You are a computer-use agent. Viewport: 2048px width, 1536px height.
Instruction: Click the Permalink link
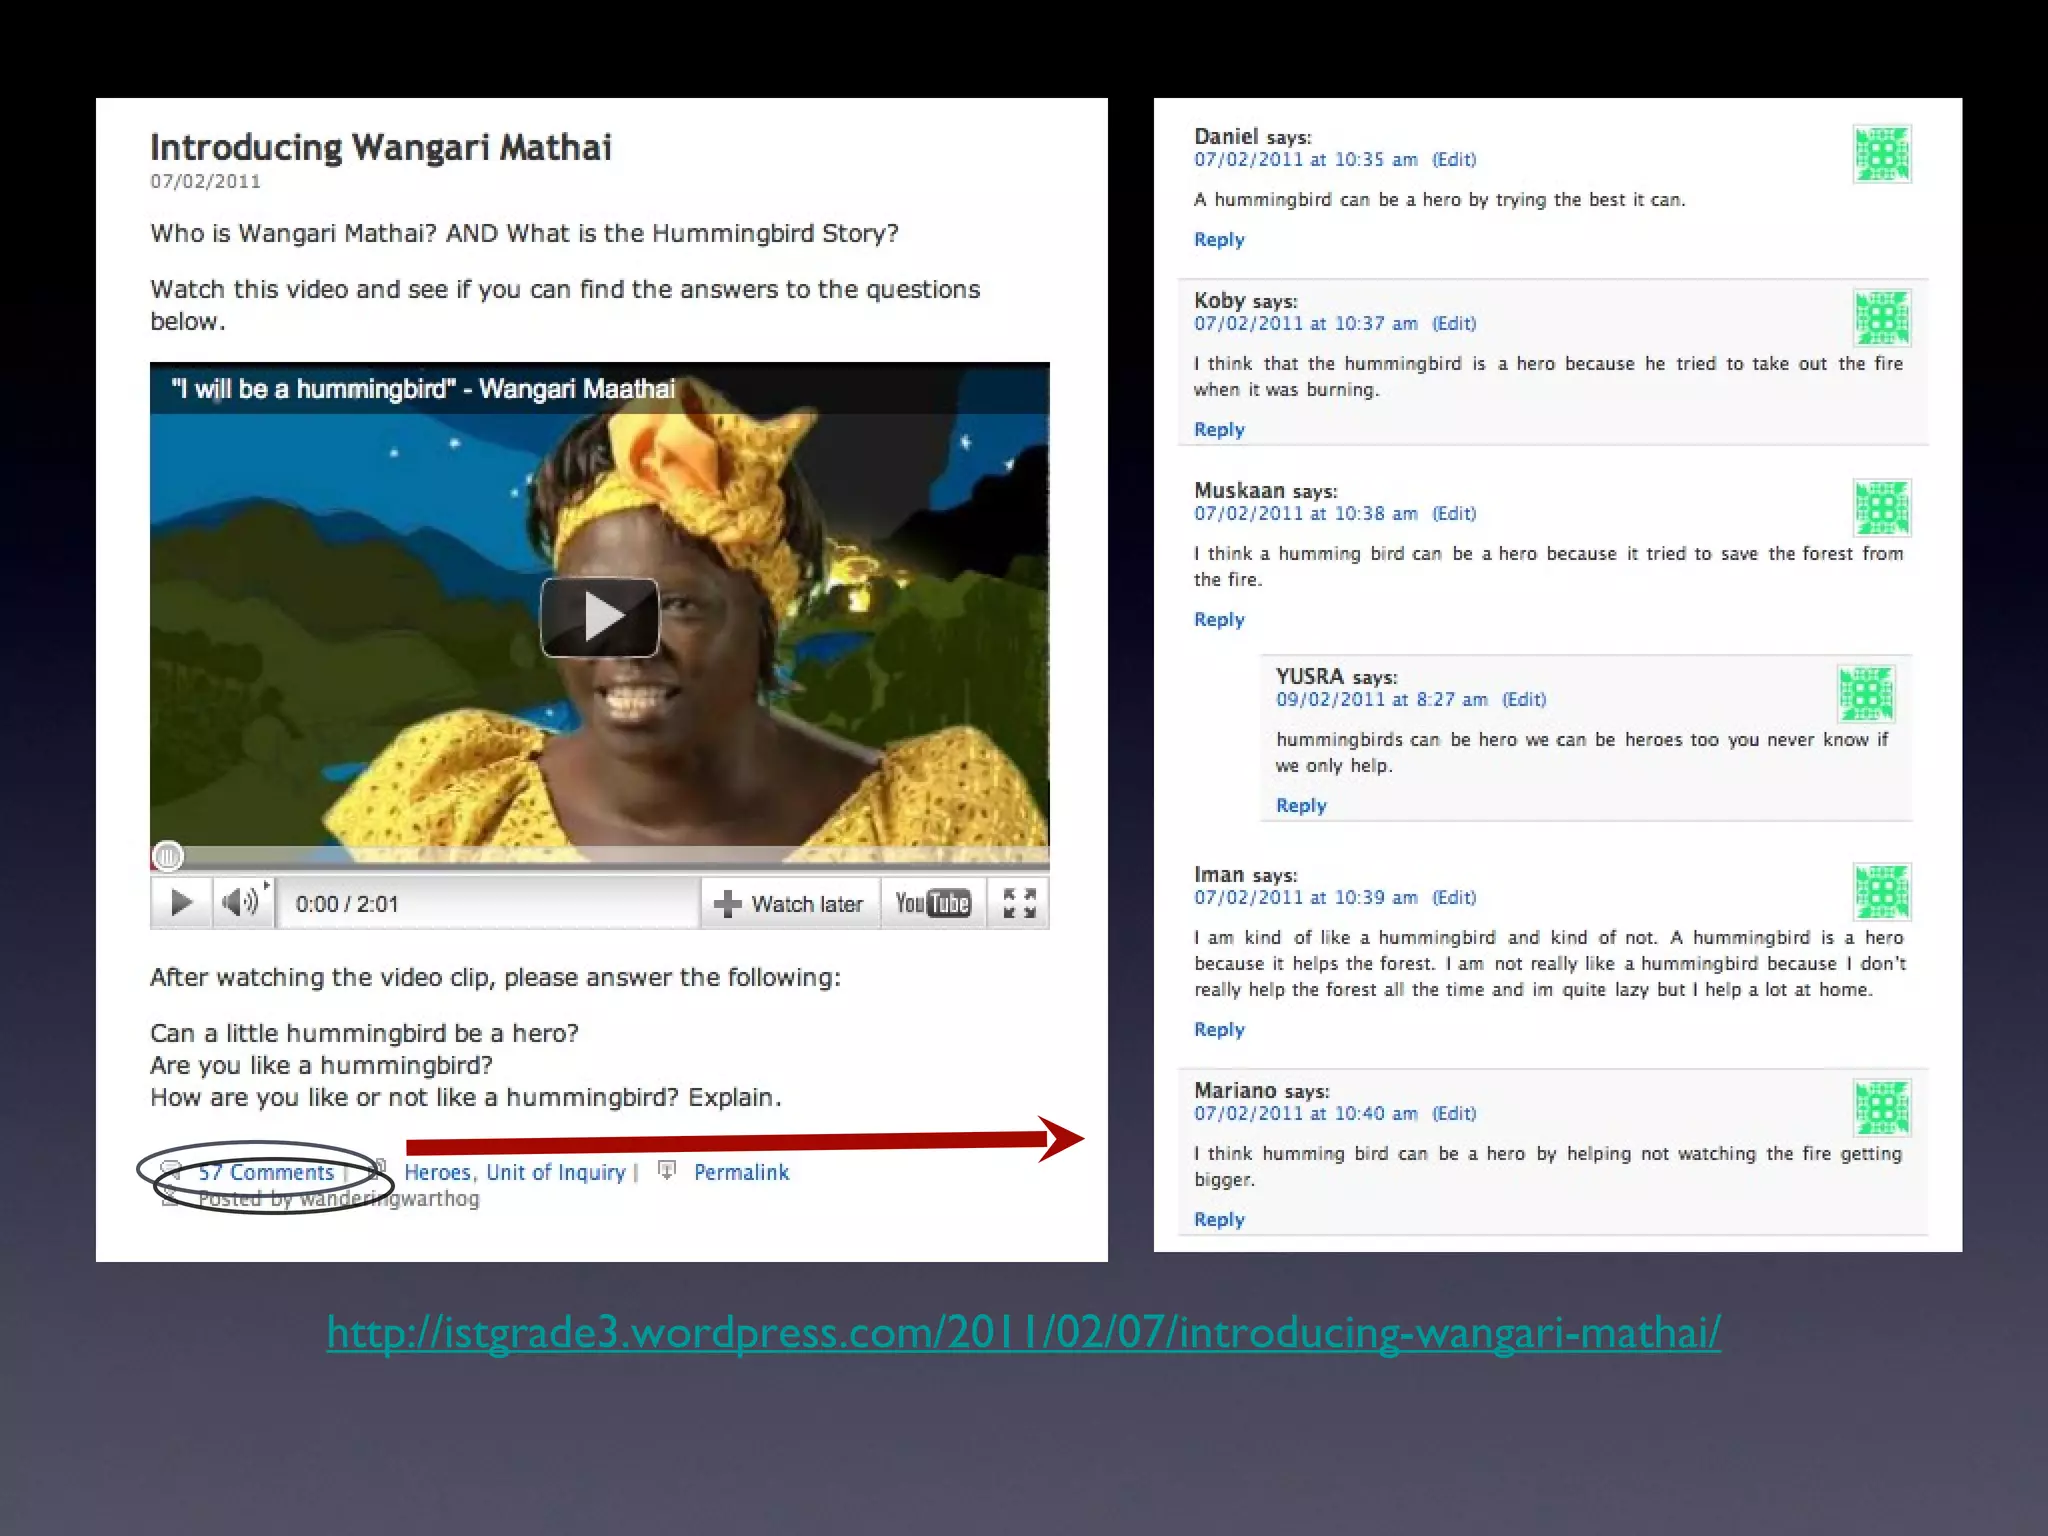click(741, 1172)
